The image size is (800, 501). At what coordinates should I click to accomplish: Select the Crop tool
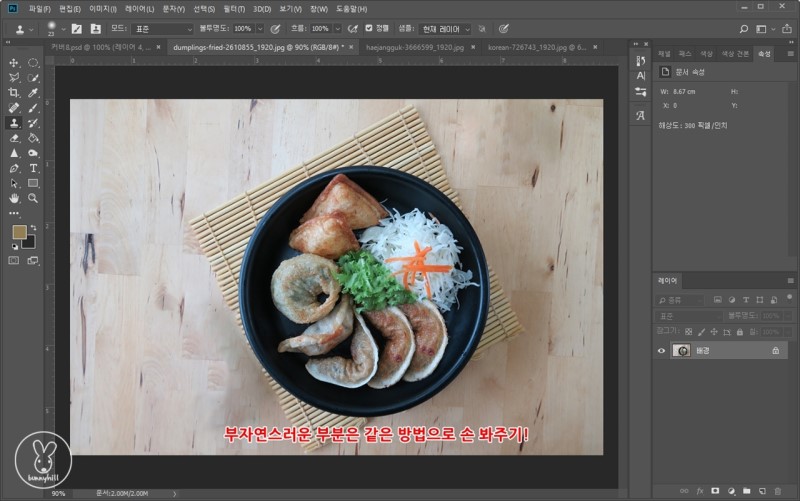(x=14, y=93)
